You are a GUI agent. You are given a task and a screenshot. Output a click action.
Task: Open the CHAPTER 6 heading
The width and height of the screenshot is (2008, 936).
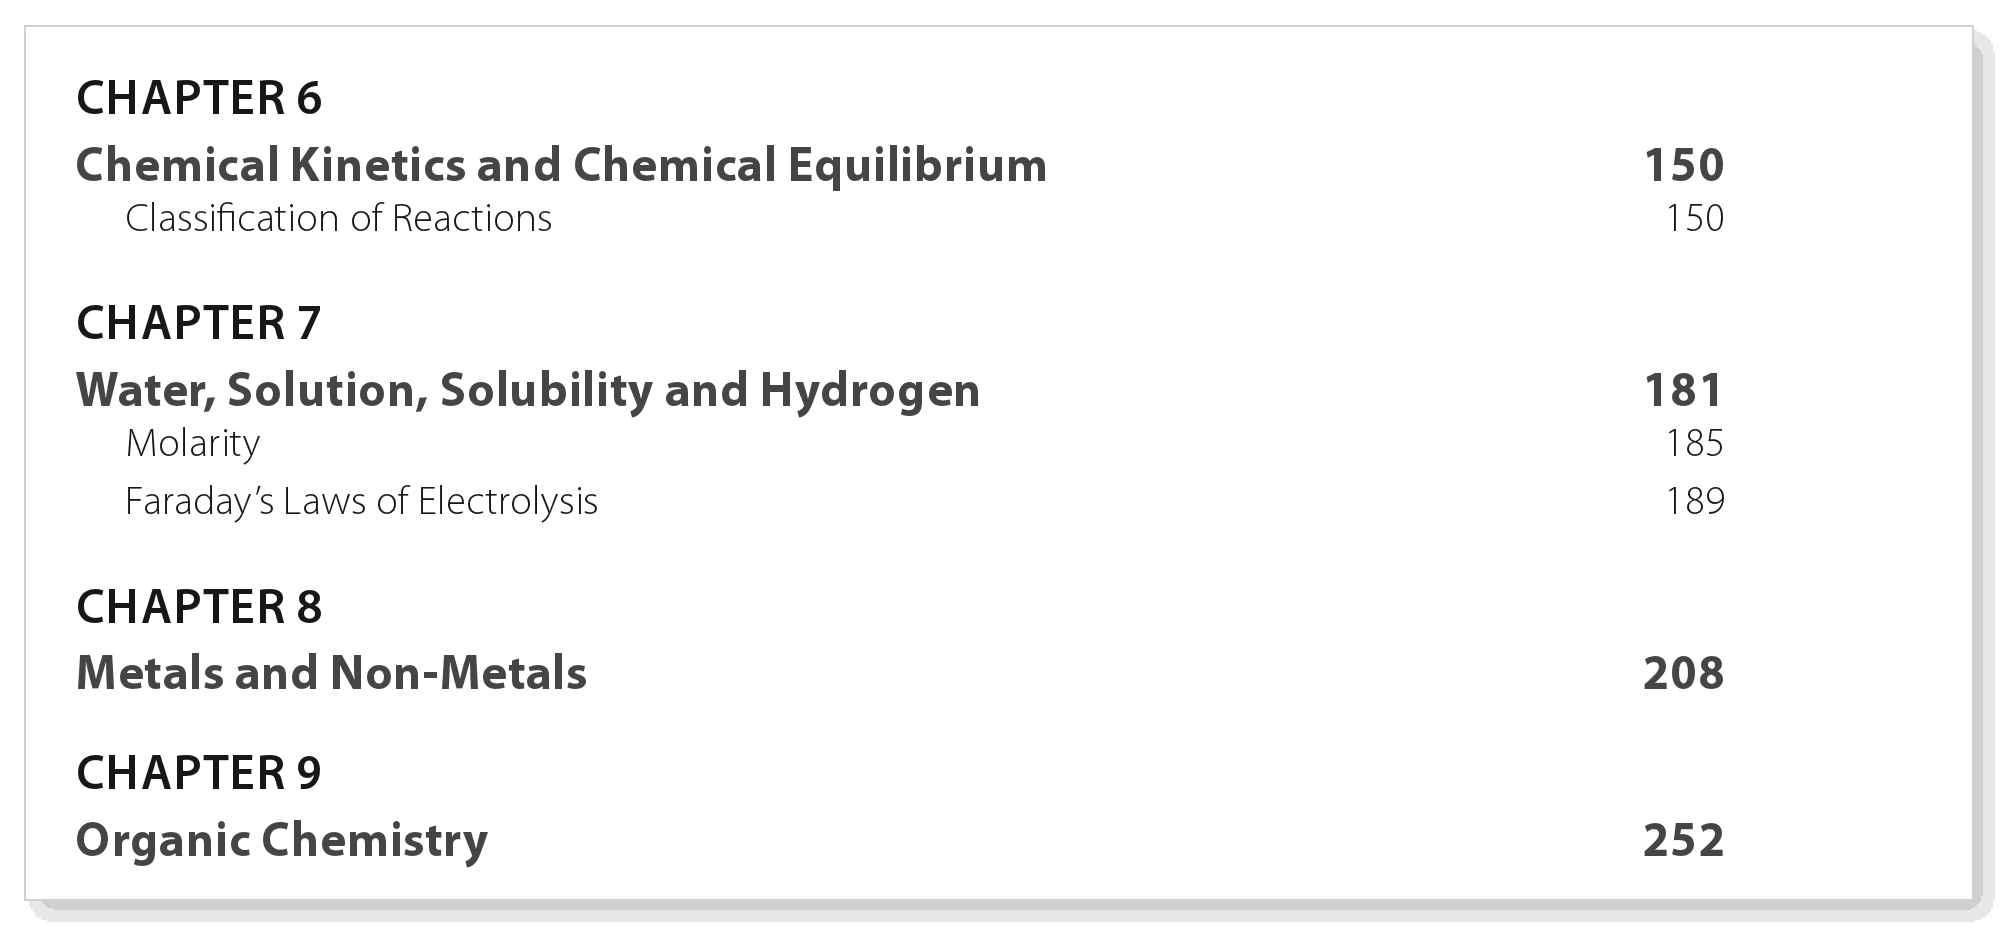pyautogui.click(x=199, y=98)
